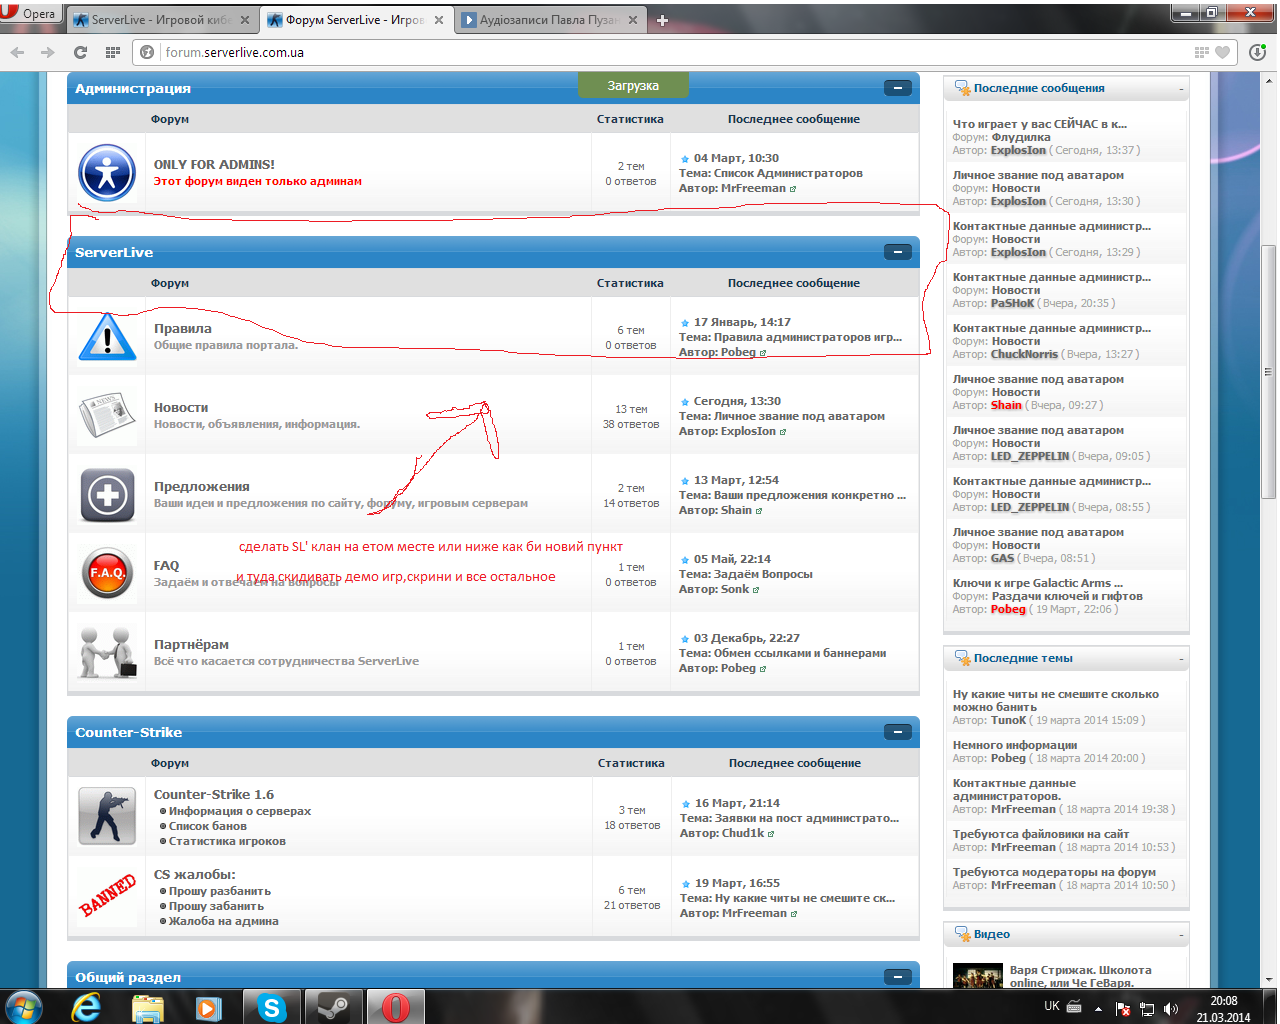Click the UK language indicator in tray
Image resolution: width=1280 pixels, height=1024 pixels.
coord(1052,1006)
